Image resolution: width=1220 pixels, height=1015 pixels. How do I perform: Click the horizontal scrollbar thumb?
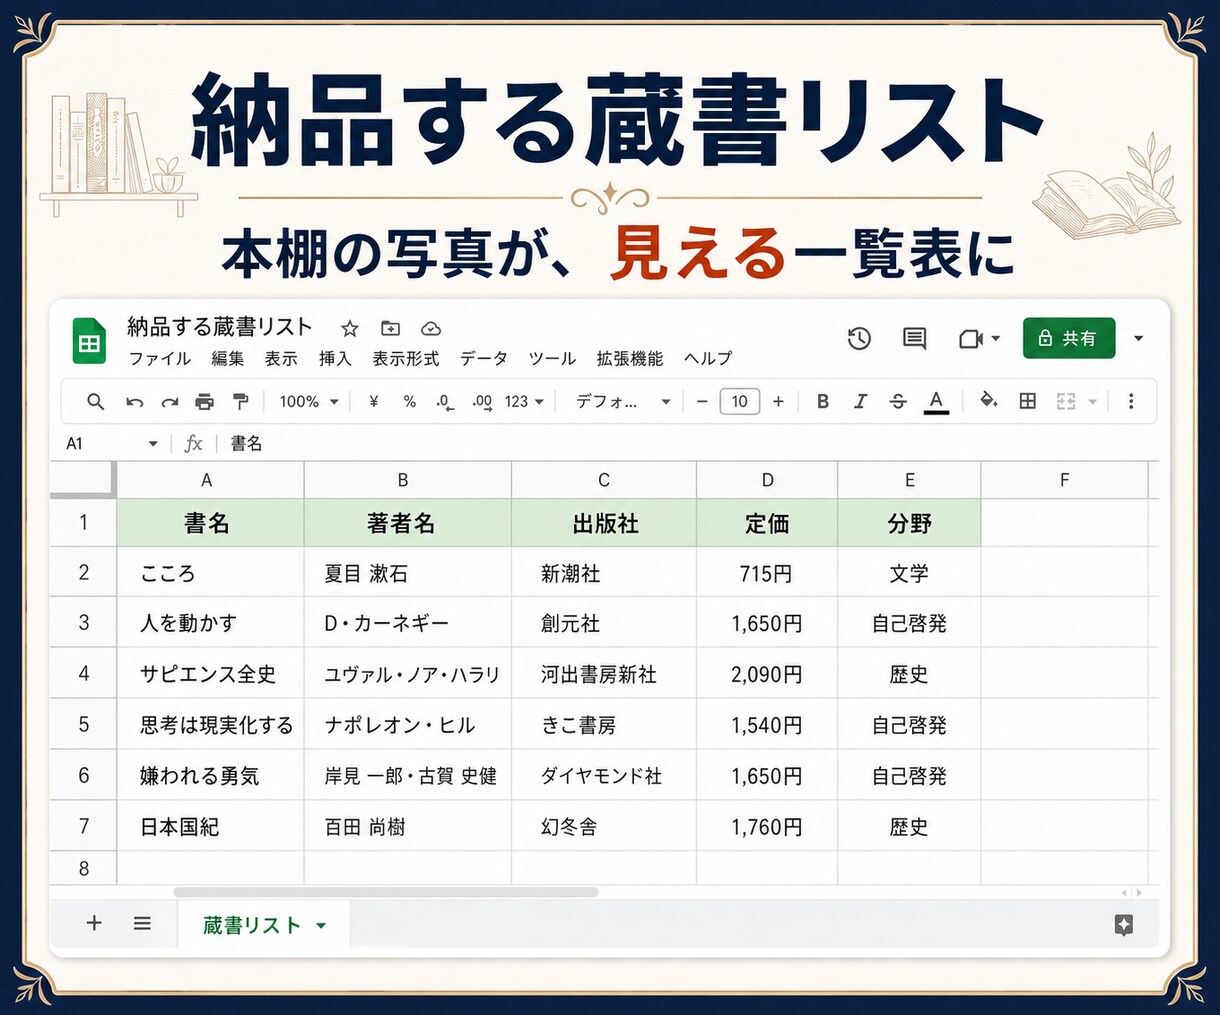[x=386, y=892]
